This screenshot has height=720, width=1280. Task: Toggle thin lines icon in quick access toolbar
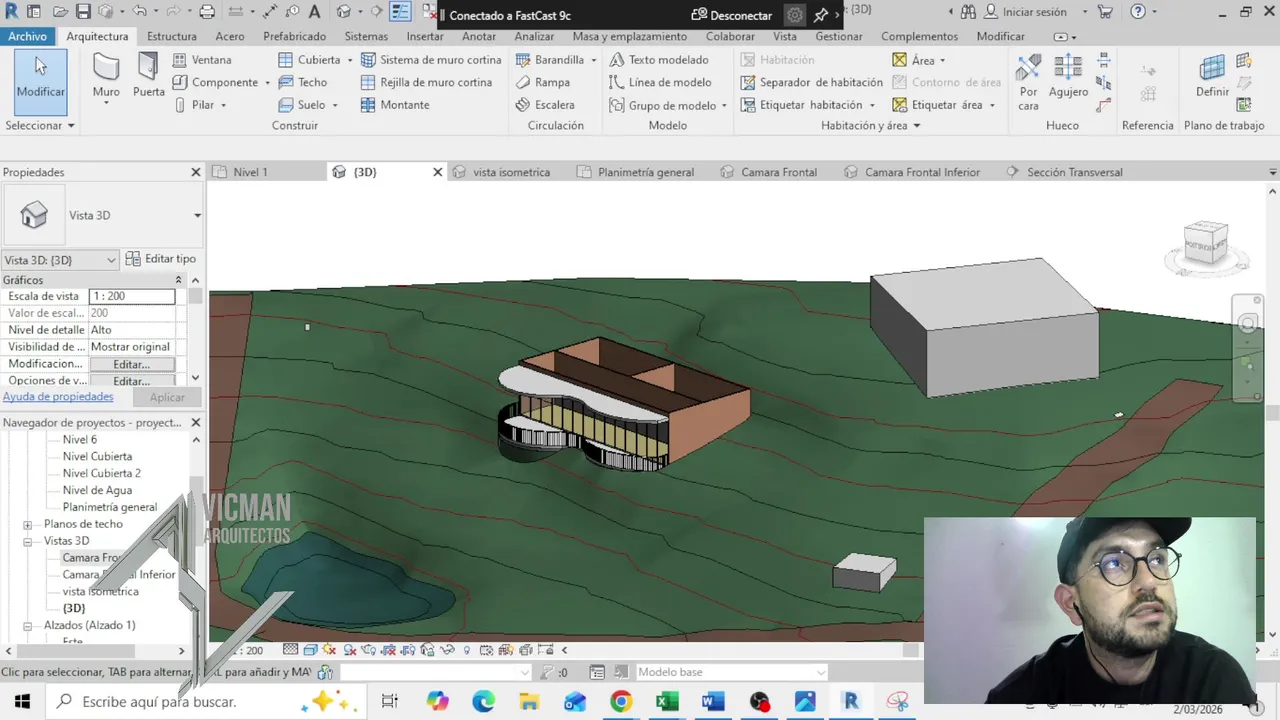coord(401,12)
